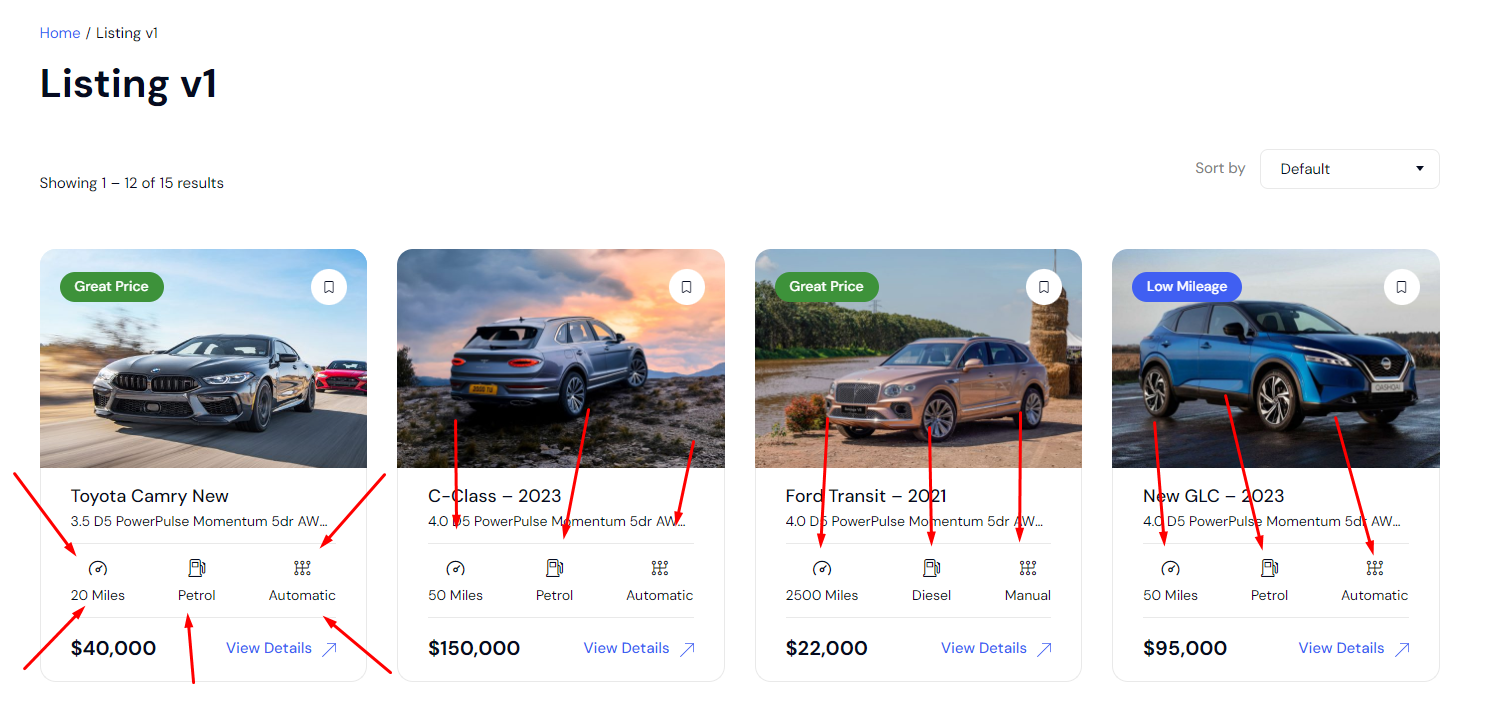Toggle bookmark on the C-Class 2023 card
Viewport: 1507px width, 702px height.
coord(686,287)
